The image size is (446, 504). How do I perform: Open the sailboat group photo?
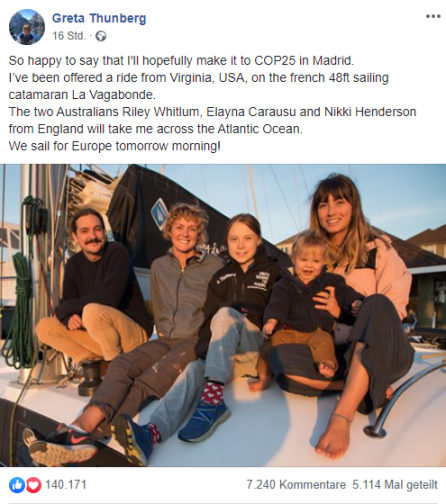[223, 315]
